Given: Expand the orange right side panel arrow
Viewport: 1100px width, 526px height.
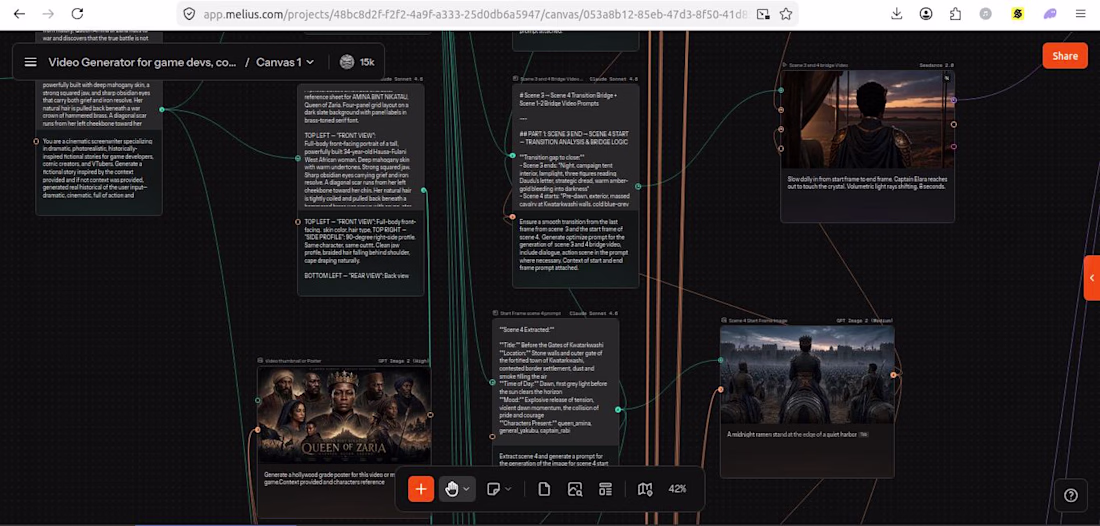Looking at the screenshot, I should (x=1092, y=278).
